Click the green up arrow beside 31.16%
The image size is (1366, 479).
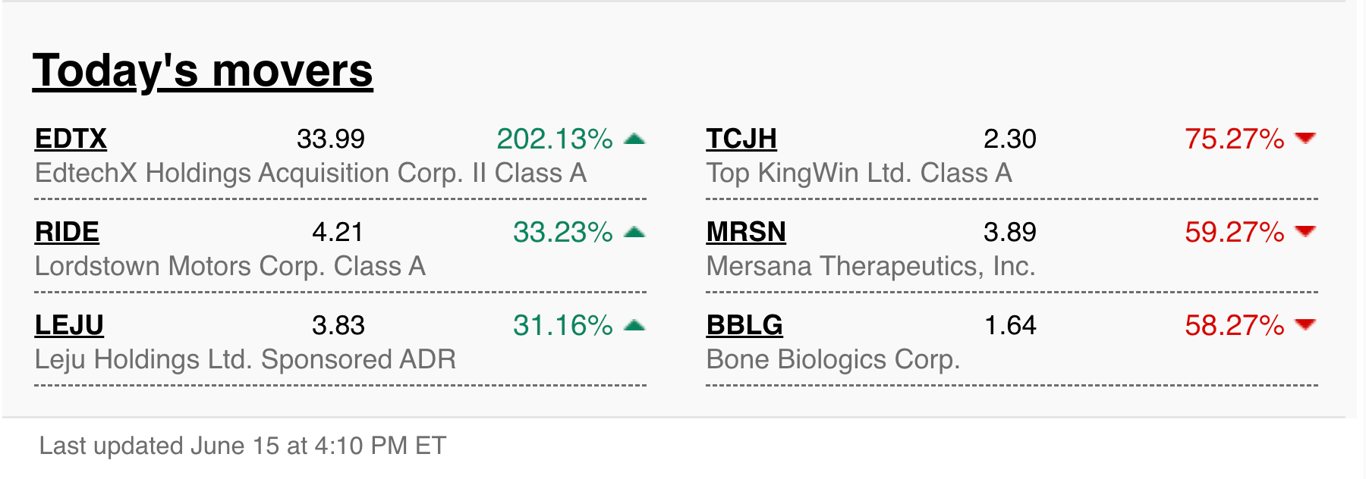(634, 325)
